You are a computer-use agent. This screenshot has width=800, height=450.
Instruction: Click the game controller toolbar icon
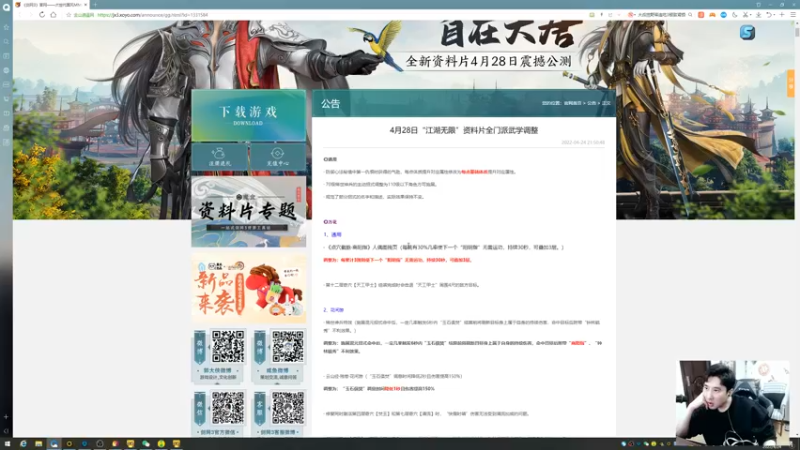tap(712, 15)
